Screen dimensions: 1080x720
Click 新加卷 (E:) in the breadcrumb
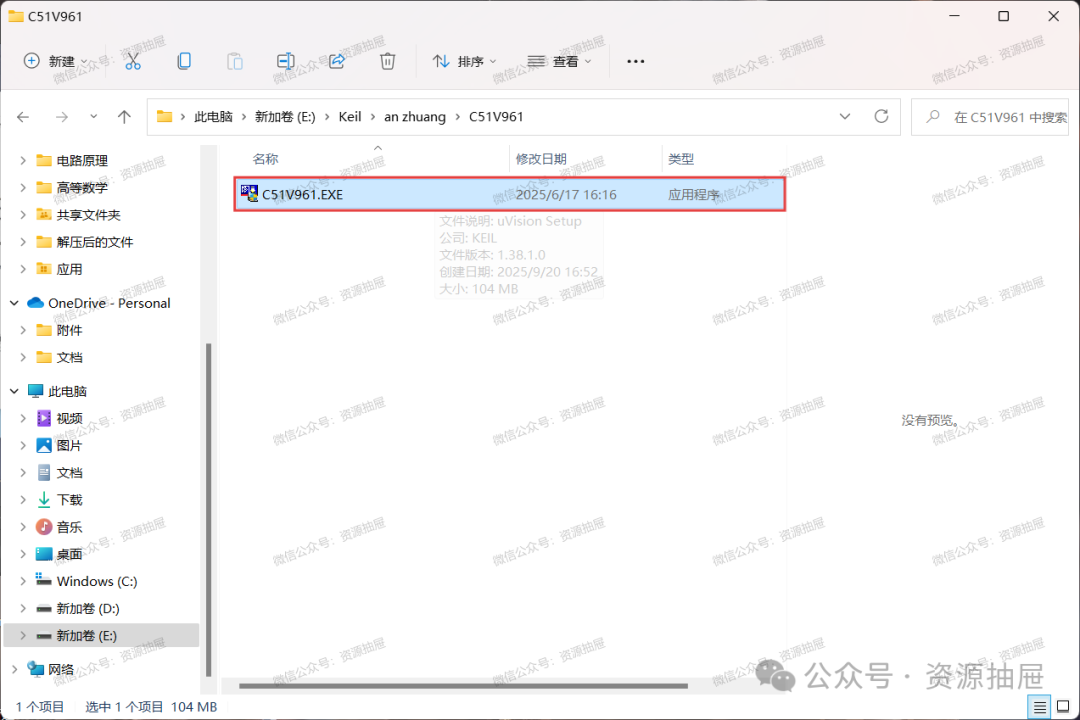[285, 116]
